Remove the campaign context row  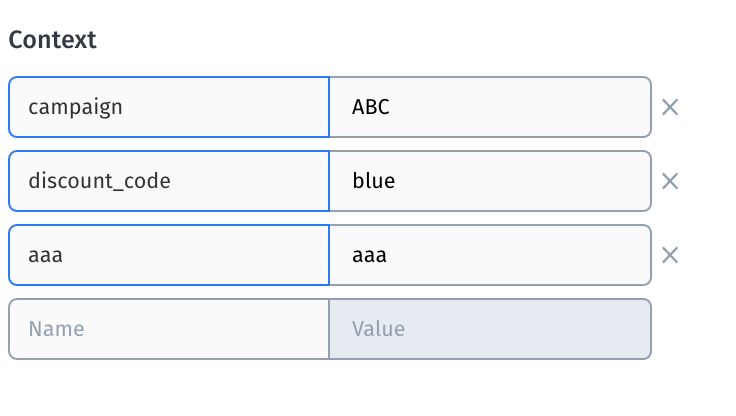pos(670,107)
